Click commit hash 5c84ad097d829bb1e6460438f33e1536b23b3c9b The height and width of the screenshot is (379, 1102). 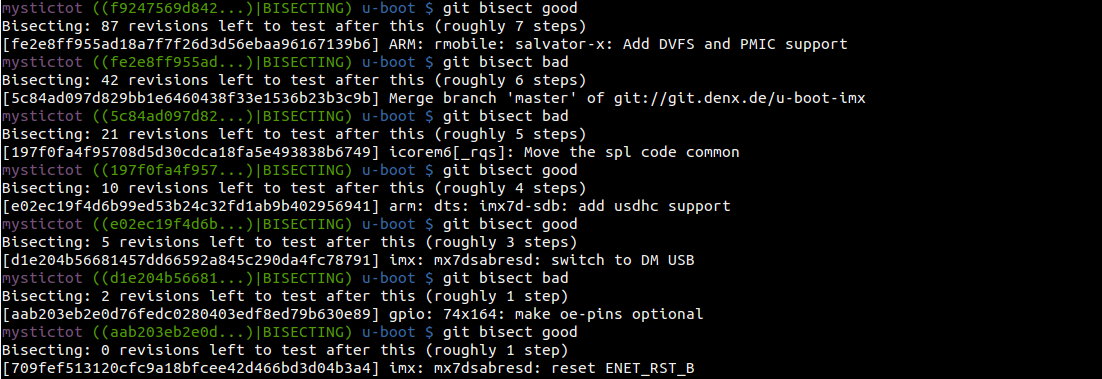[190, 98]
